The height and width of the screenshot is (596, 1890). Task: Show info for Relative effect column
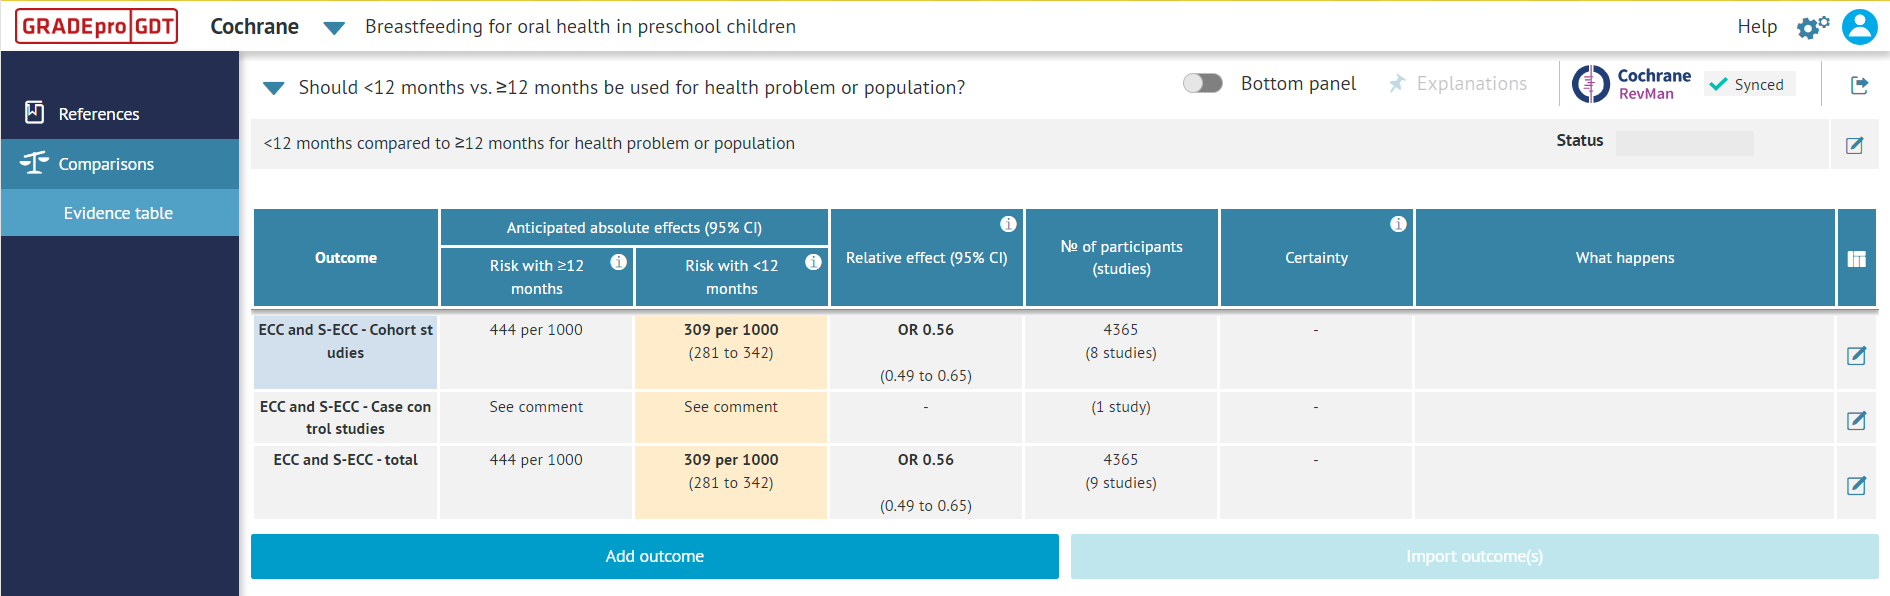coord(1008,224)
